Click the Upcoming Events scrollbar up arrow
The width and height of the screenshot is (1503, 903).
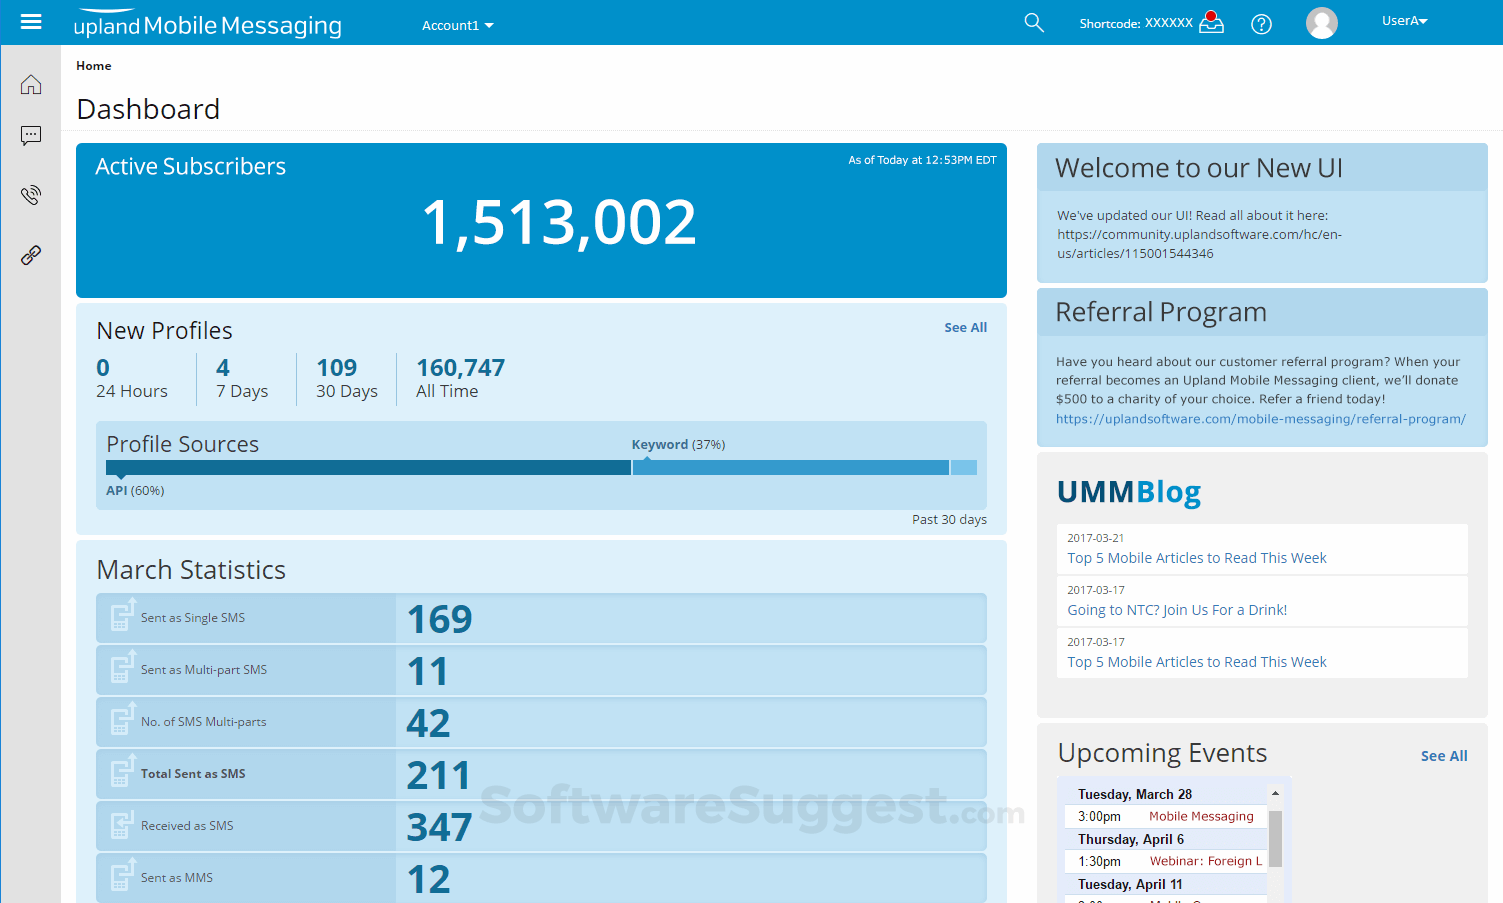[1275, 793]
